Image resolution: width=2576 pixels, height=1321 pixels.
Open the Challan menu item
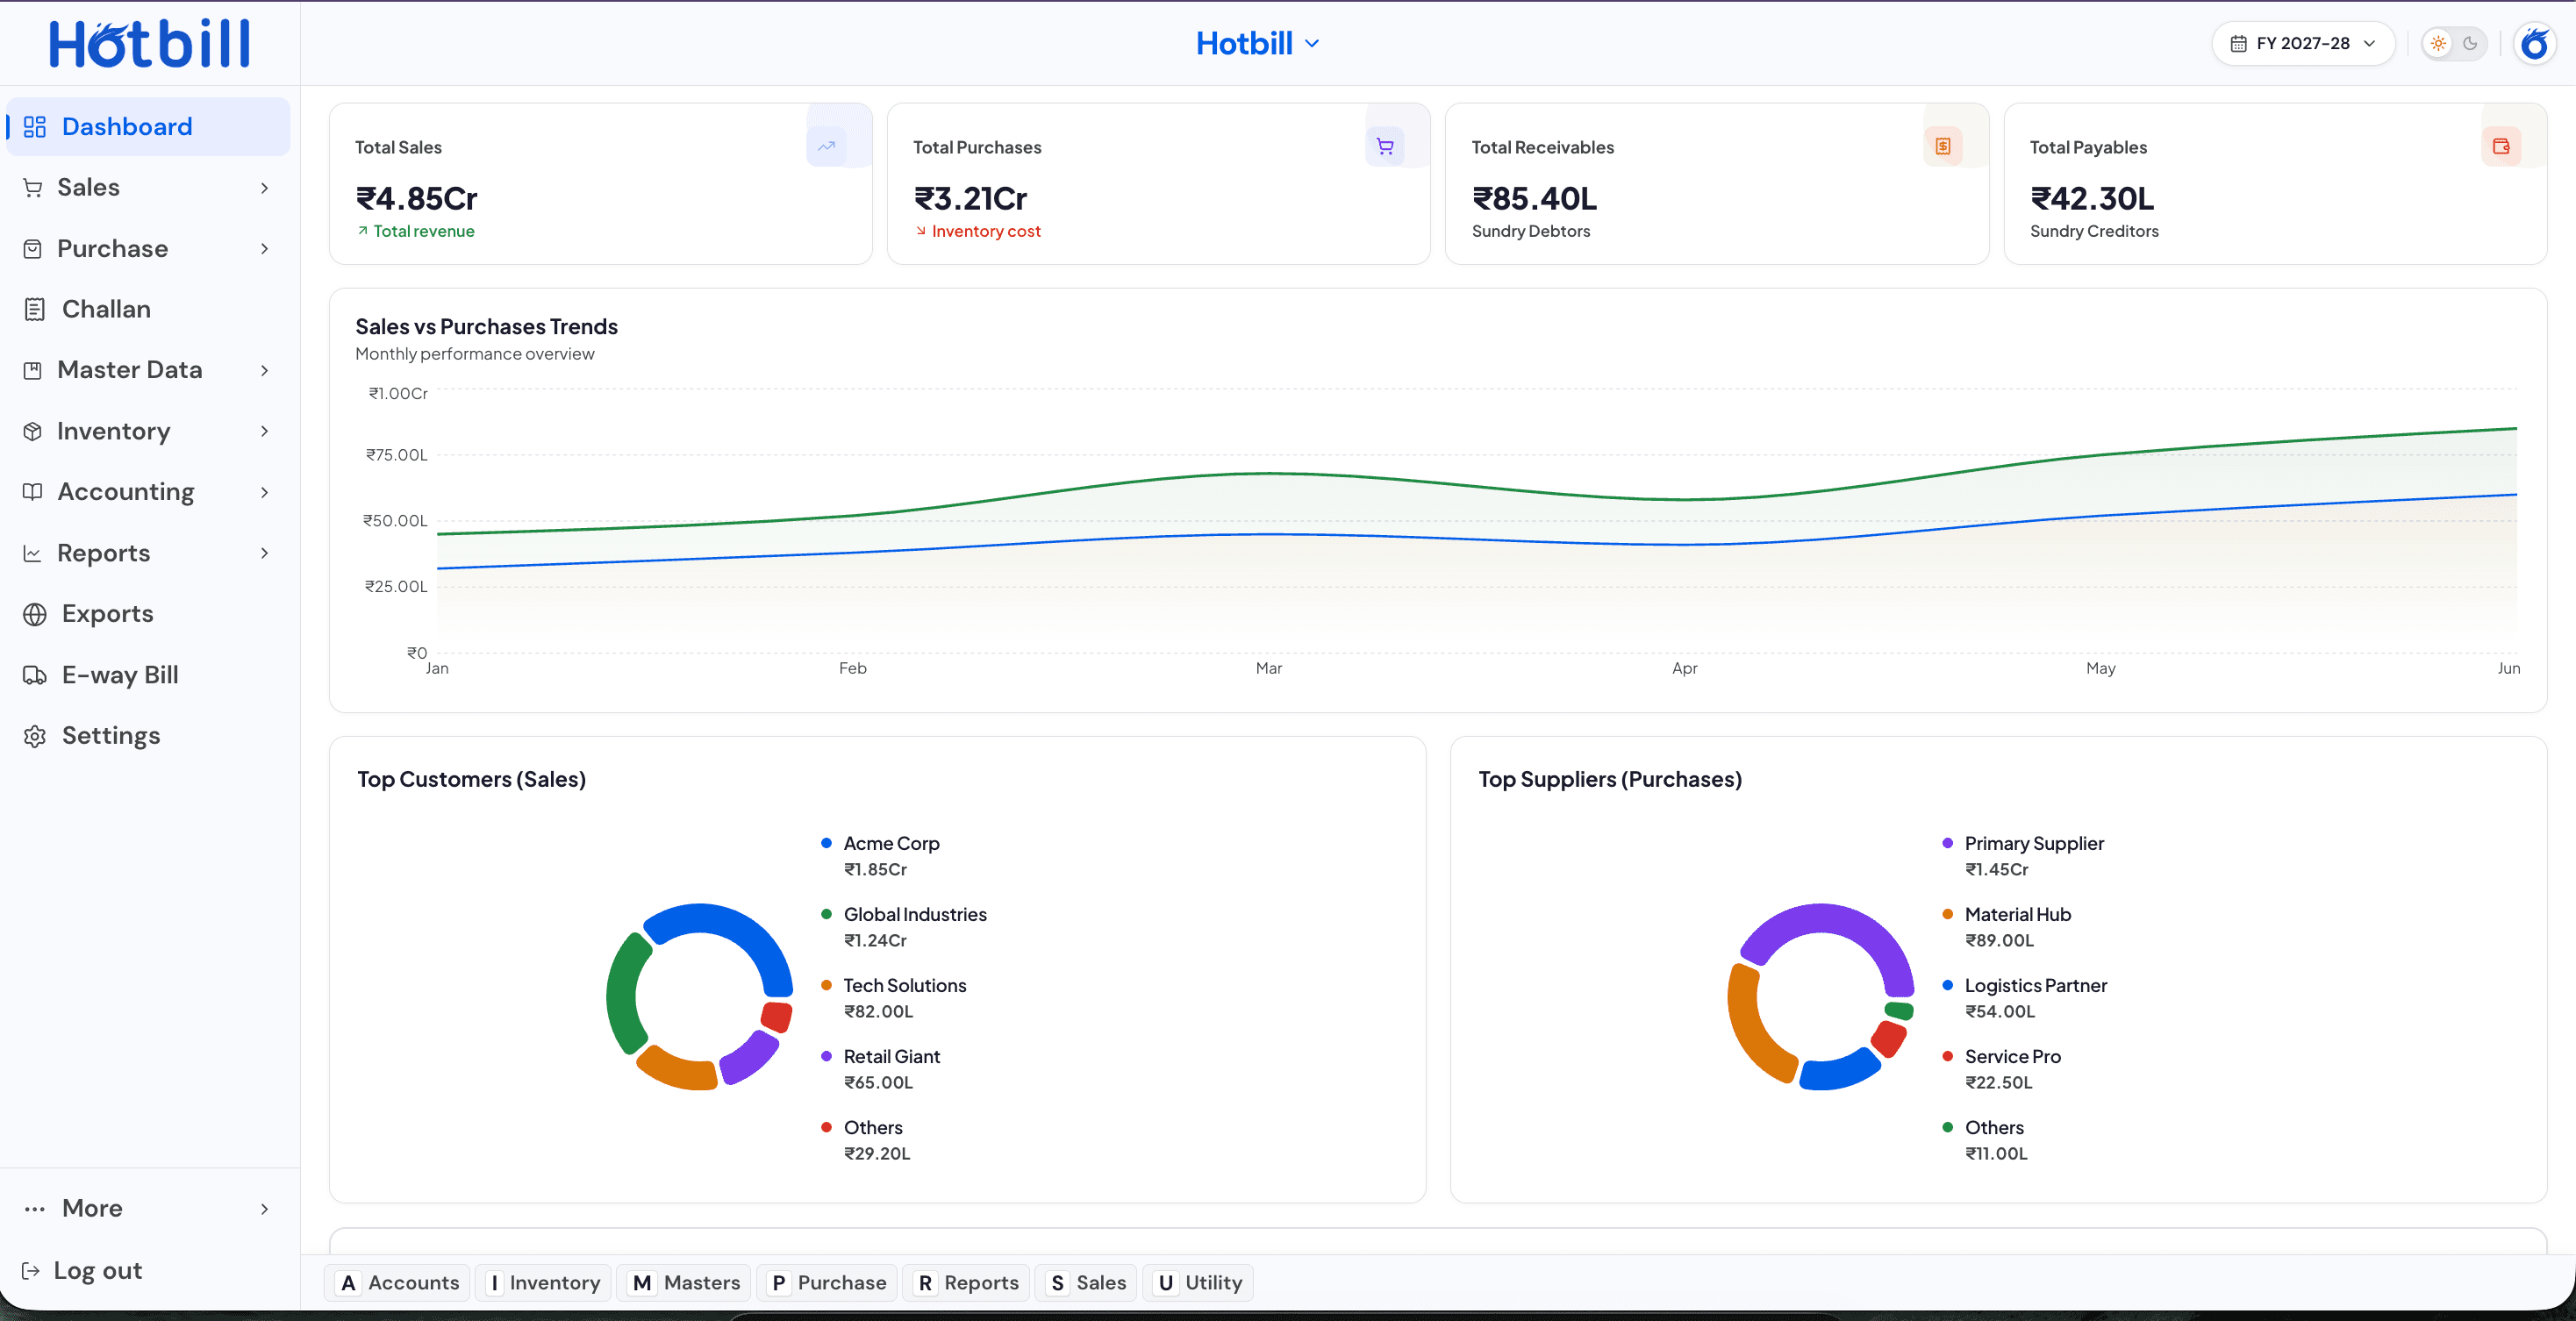[x=148, y=310]
